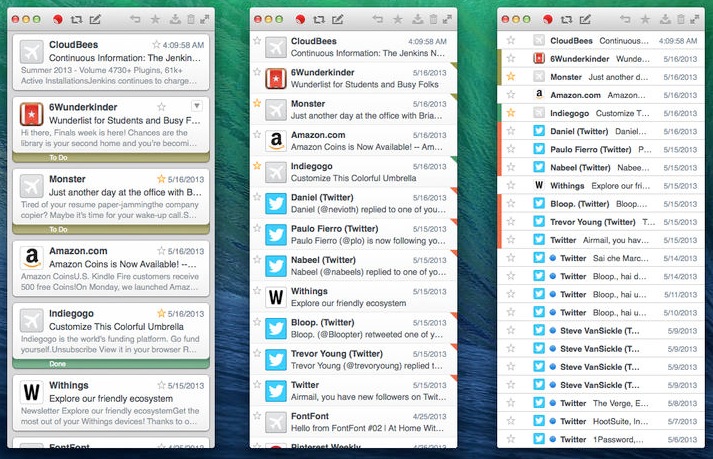Select the Amazon.com row in the middle window

tap(353, 141)
